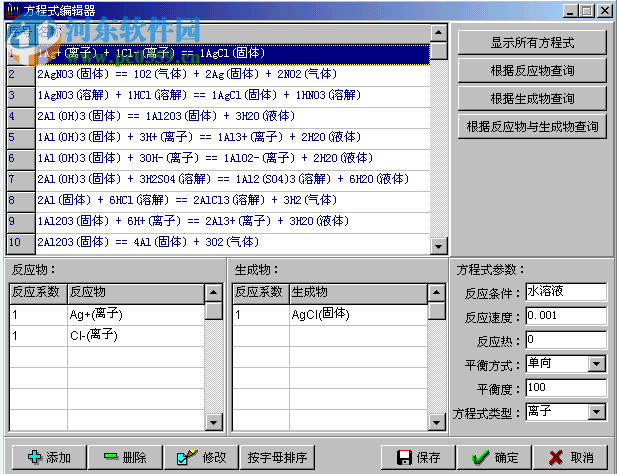Screen dimensions: 617x474
Task: Minimize the 方程式编辑器 window
Action: point(571,11)
